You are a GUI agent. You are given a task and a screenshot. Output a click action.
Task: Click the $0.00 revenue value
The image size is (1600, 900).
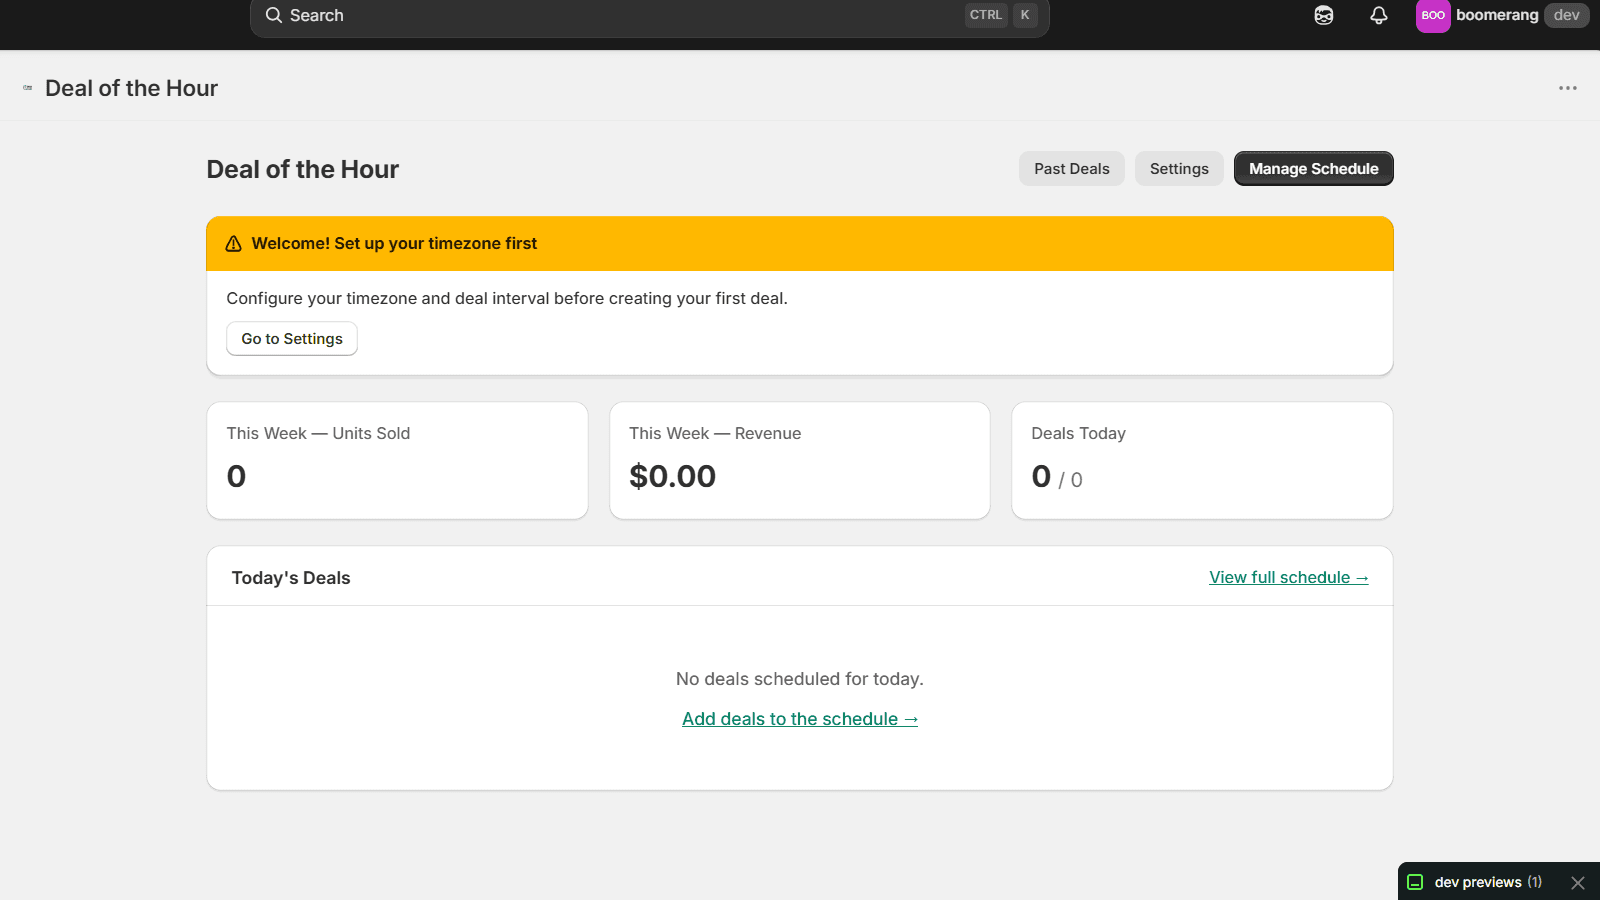[672, 477]
